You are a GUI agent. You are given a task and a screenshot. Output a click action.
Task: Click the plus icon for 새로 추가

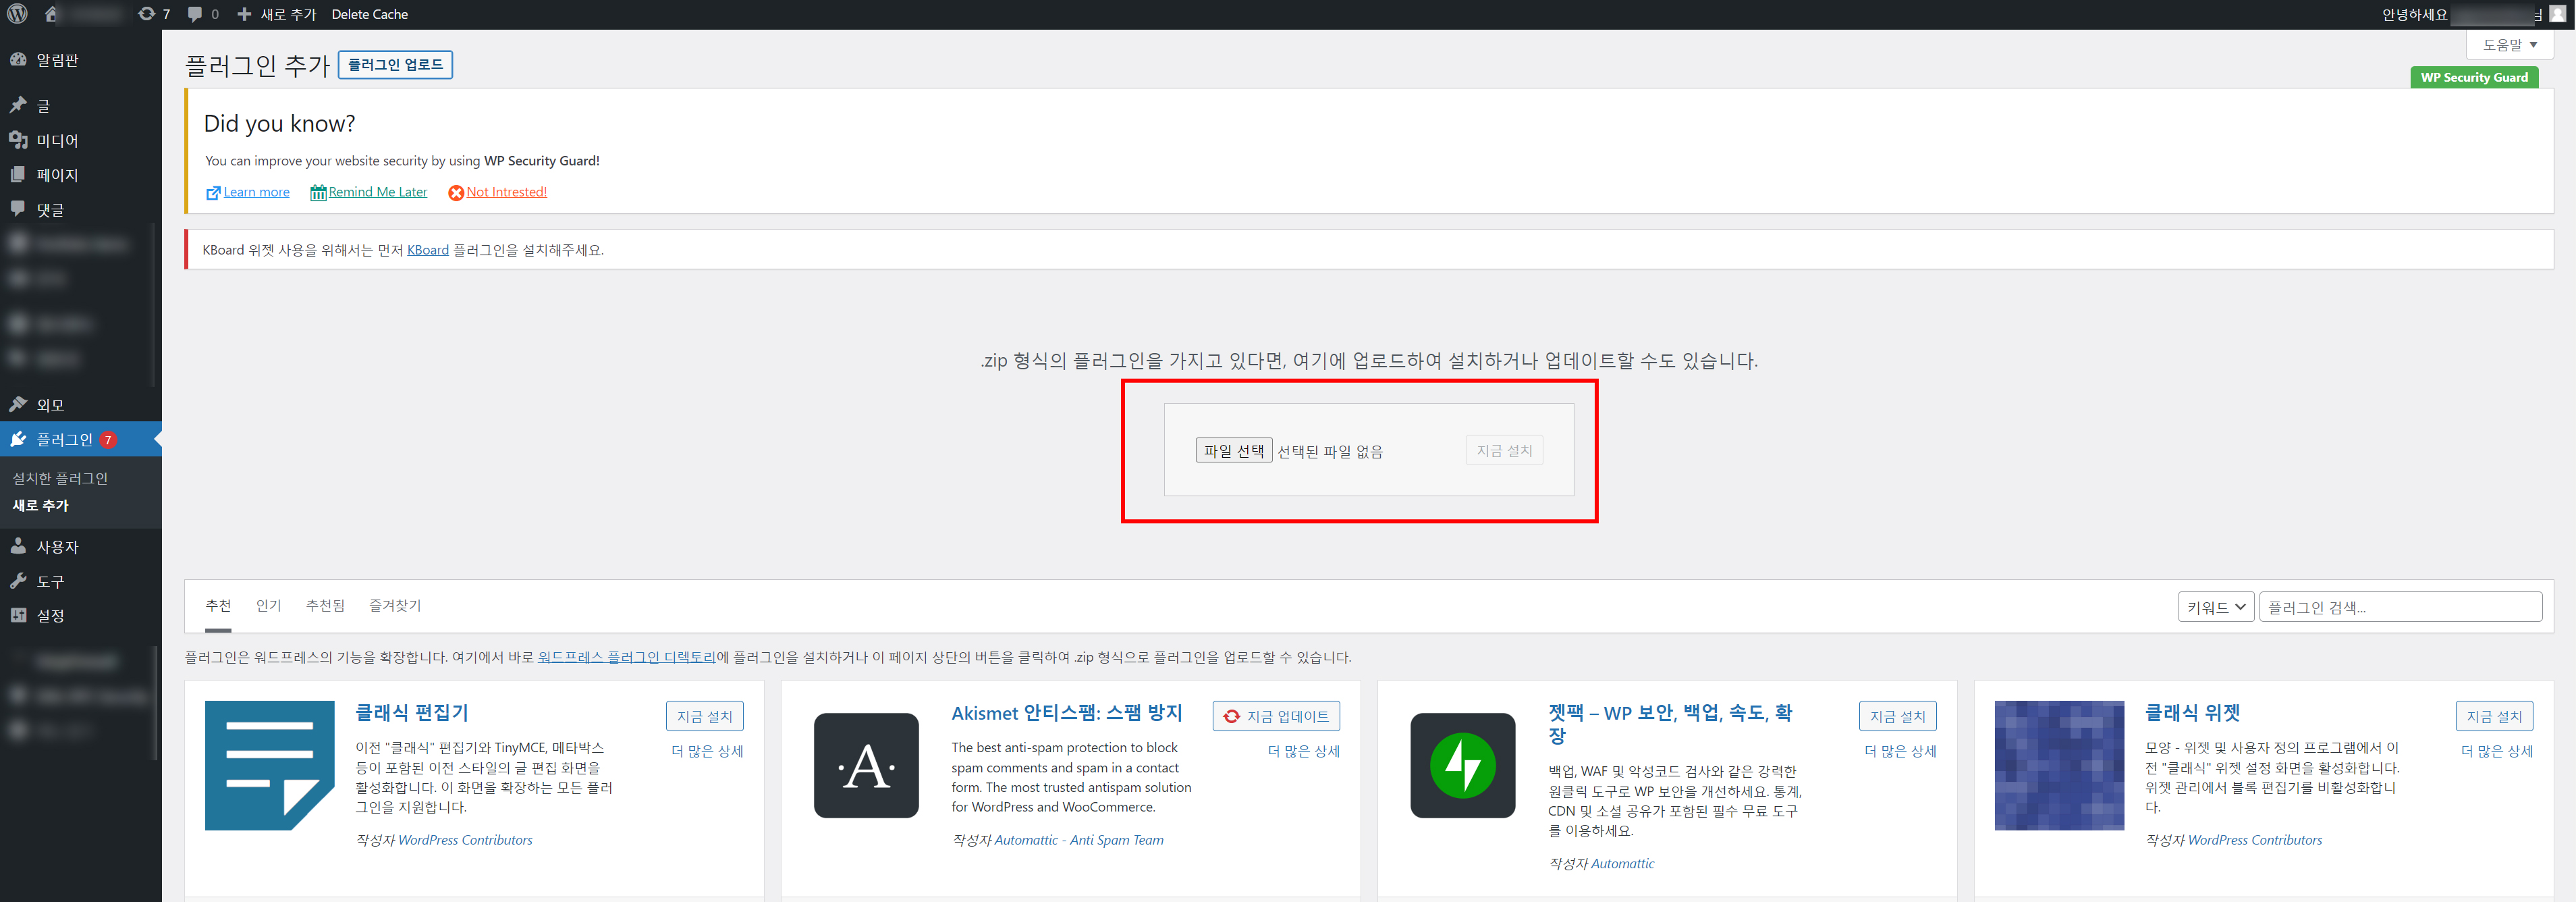(244, 14)
